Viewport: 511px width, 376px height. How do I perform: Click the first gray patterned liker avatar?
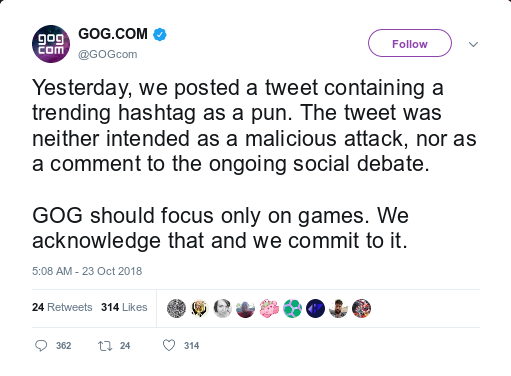click(176, 308)
